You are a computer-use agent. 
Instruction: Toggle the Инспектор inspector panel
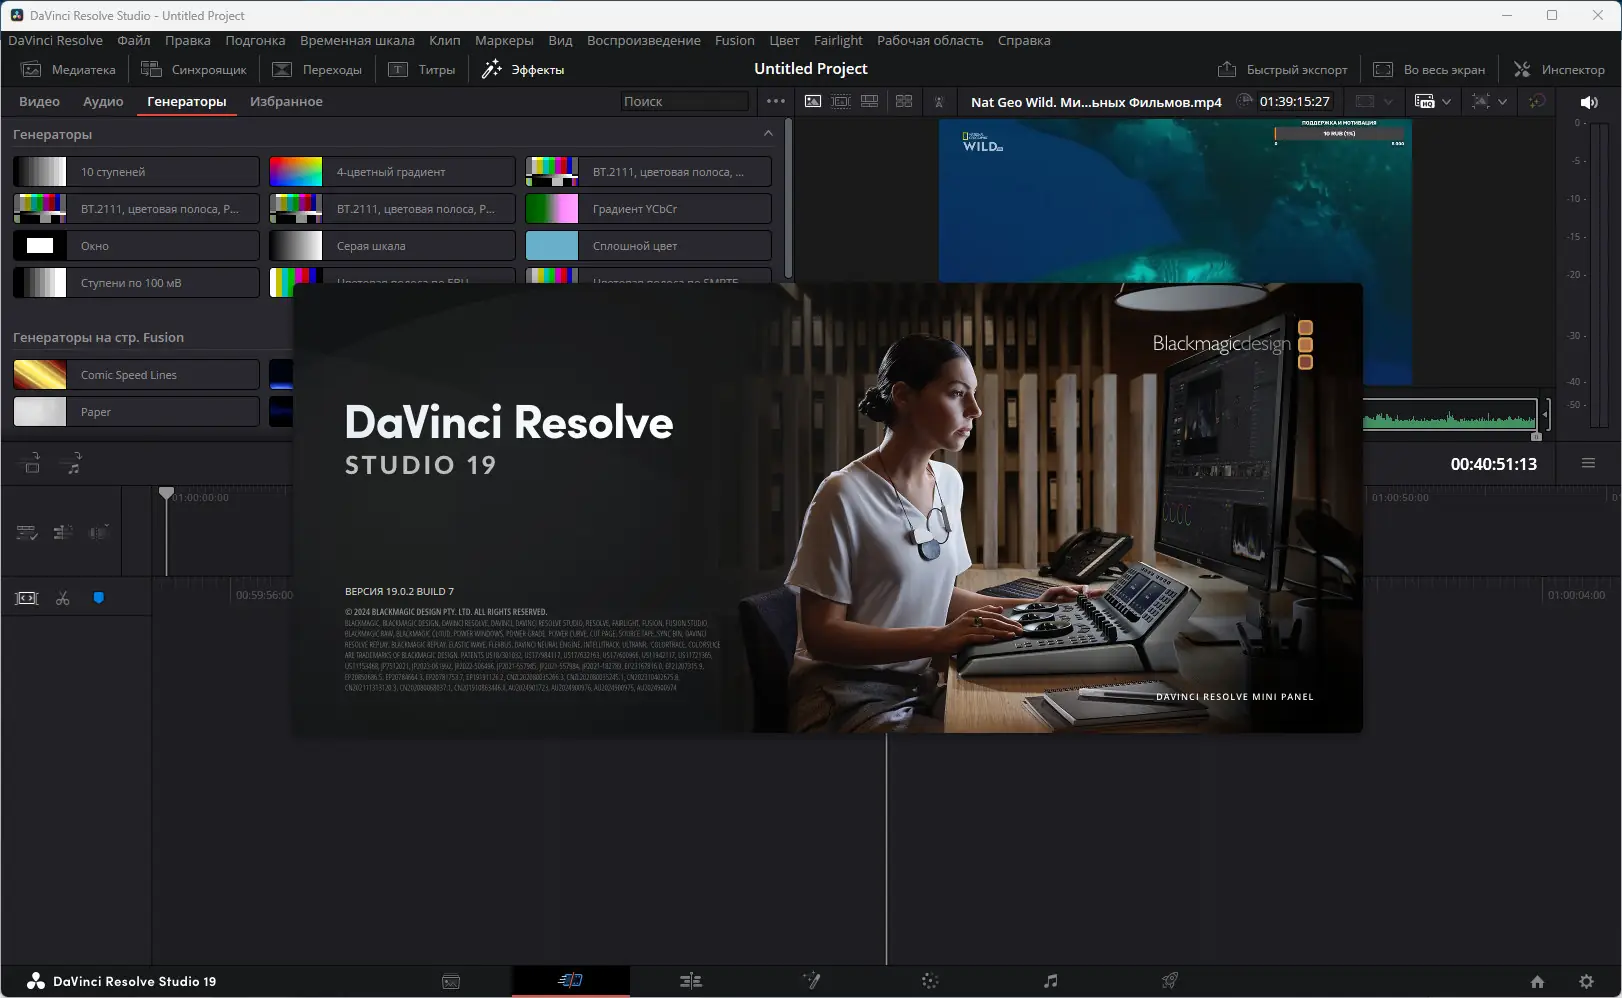click(1559, 69)
